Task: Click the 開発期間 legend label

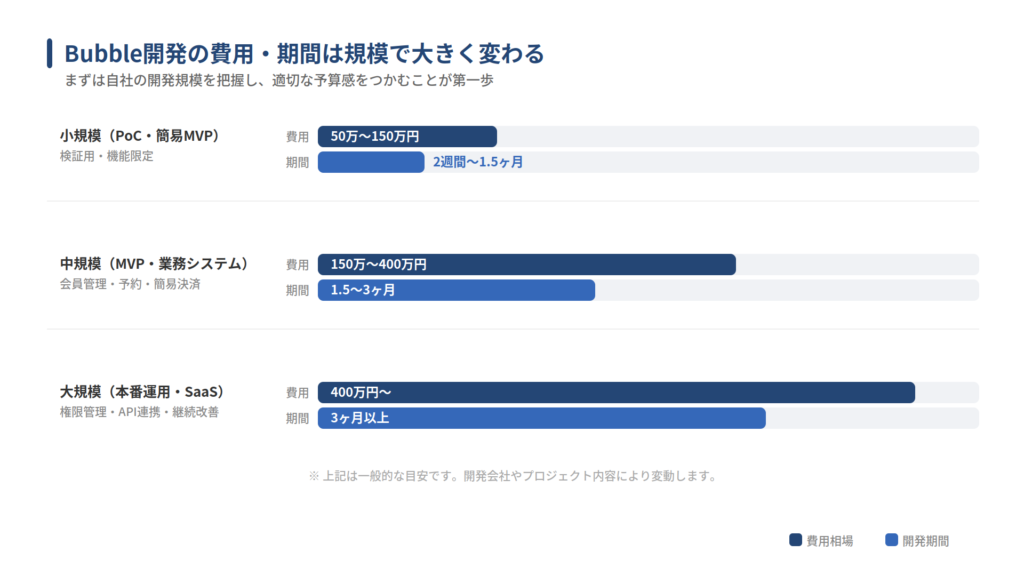Action: pos(926,540)
